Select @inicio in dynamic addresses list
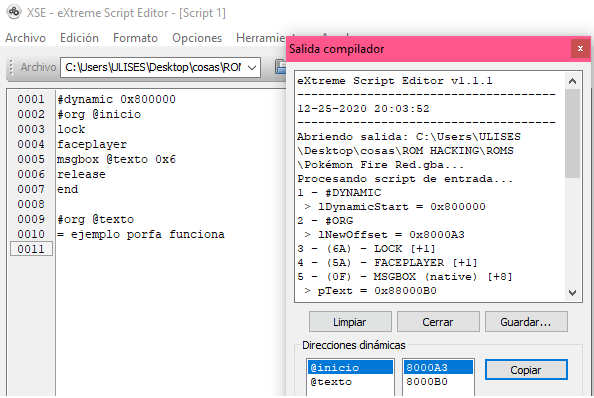This screenshot has height=398, width=594. tap(350, 367)
